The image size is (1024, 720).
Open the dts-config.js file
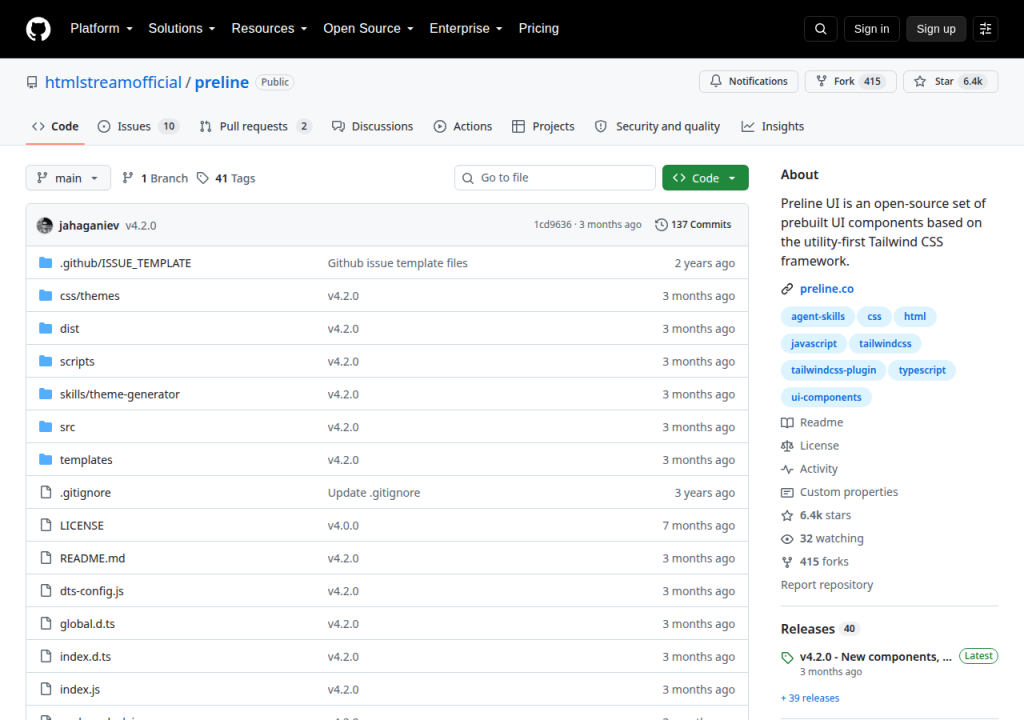point(91,591)
